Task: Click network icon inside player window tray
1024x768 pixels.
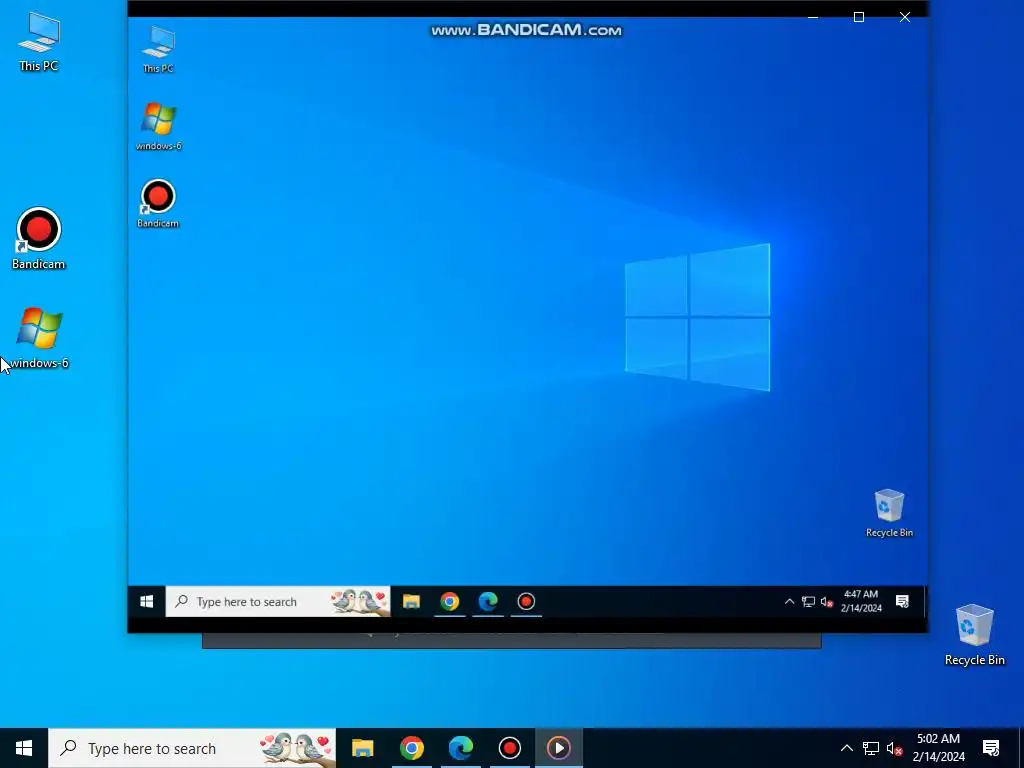Action: 808,601
